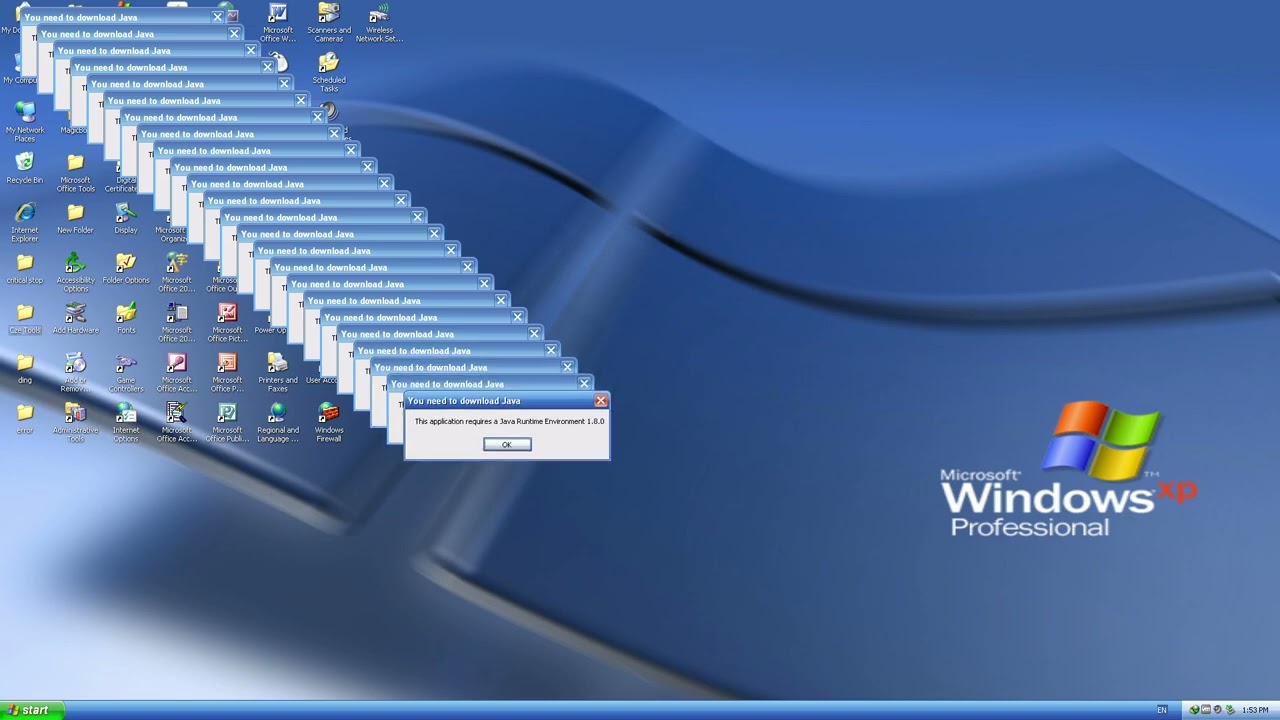
Task: Open the Start menu
Action: 32,710
